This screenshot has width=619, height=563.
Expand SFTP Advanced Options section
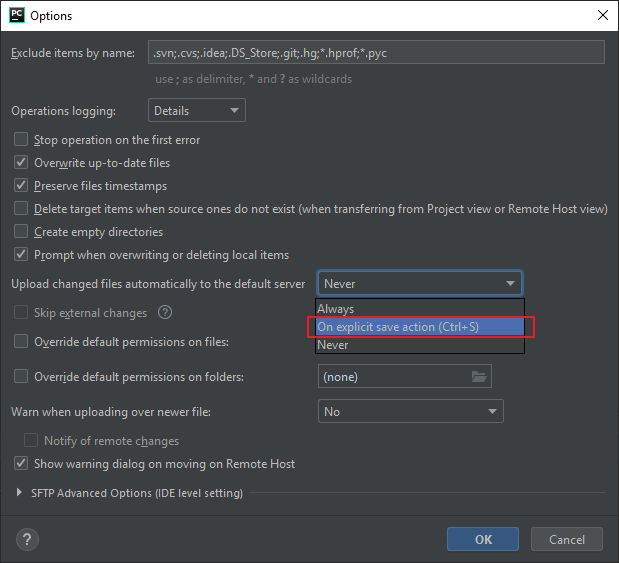(x=19, y=492)
